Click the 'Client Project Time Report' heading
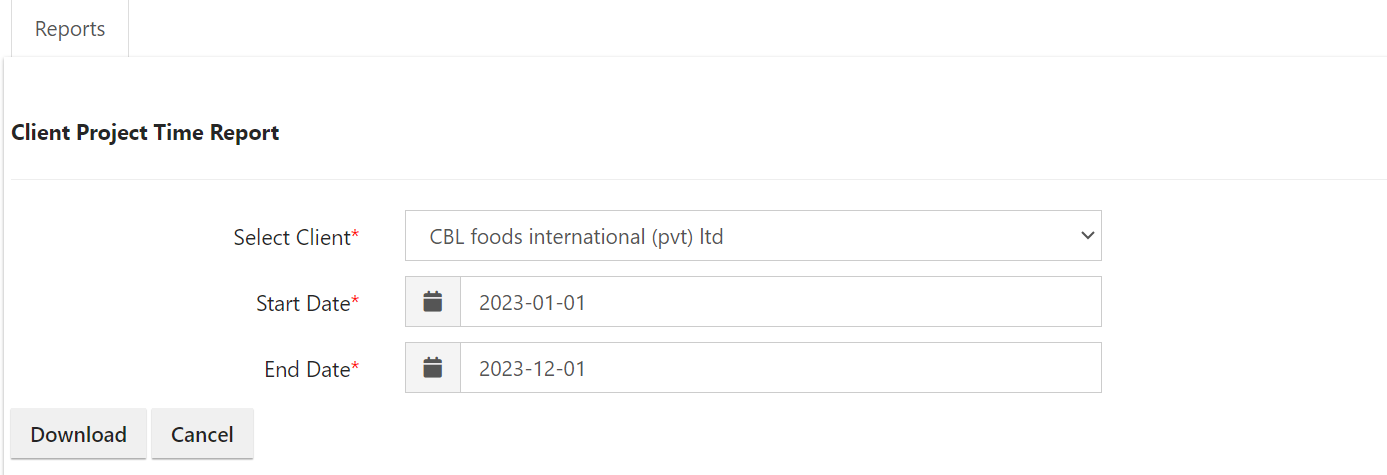Screen dimensions: 1387x475 click(145, 132)
